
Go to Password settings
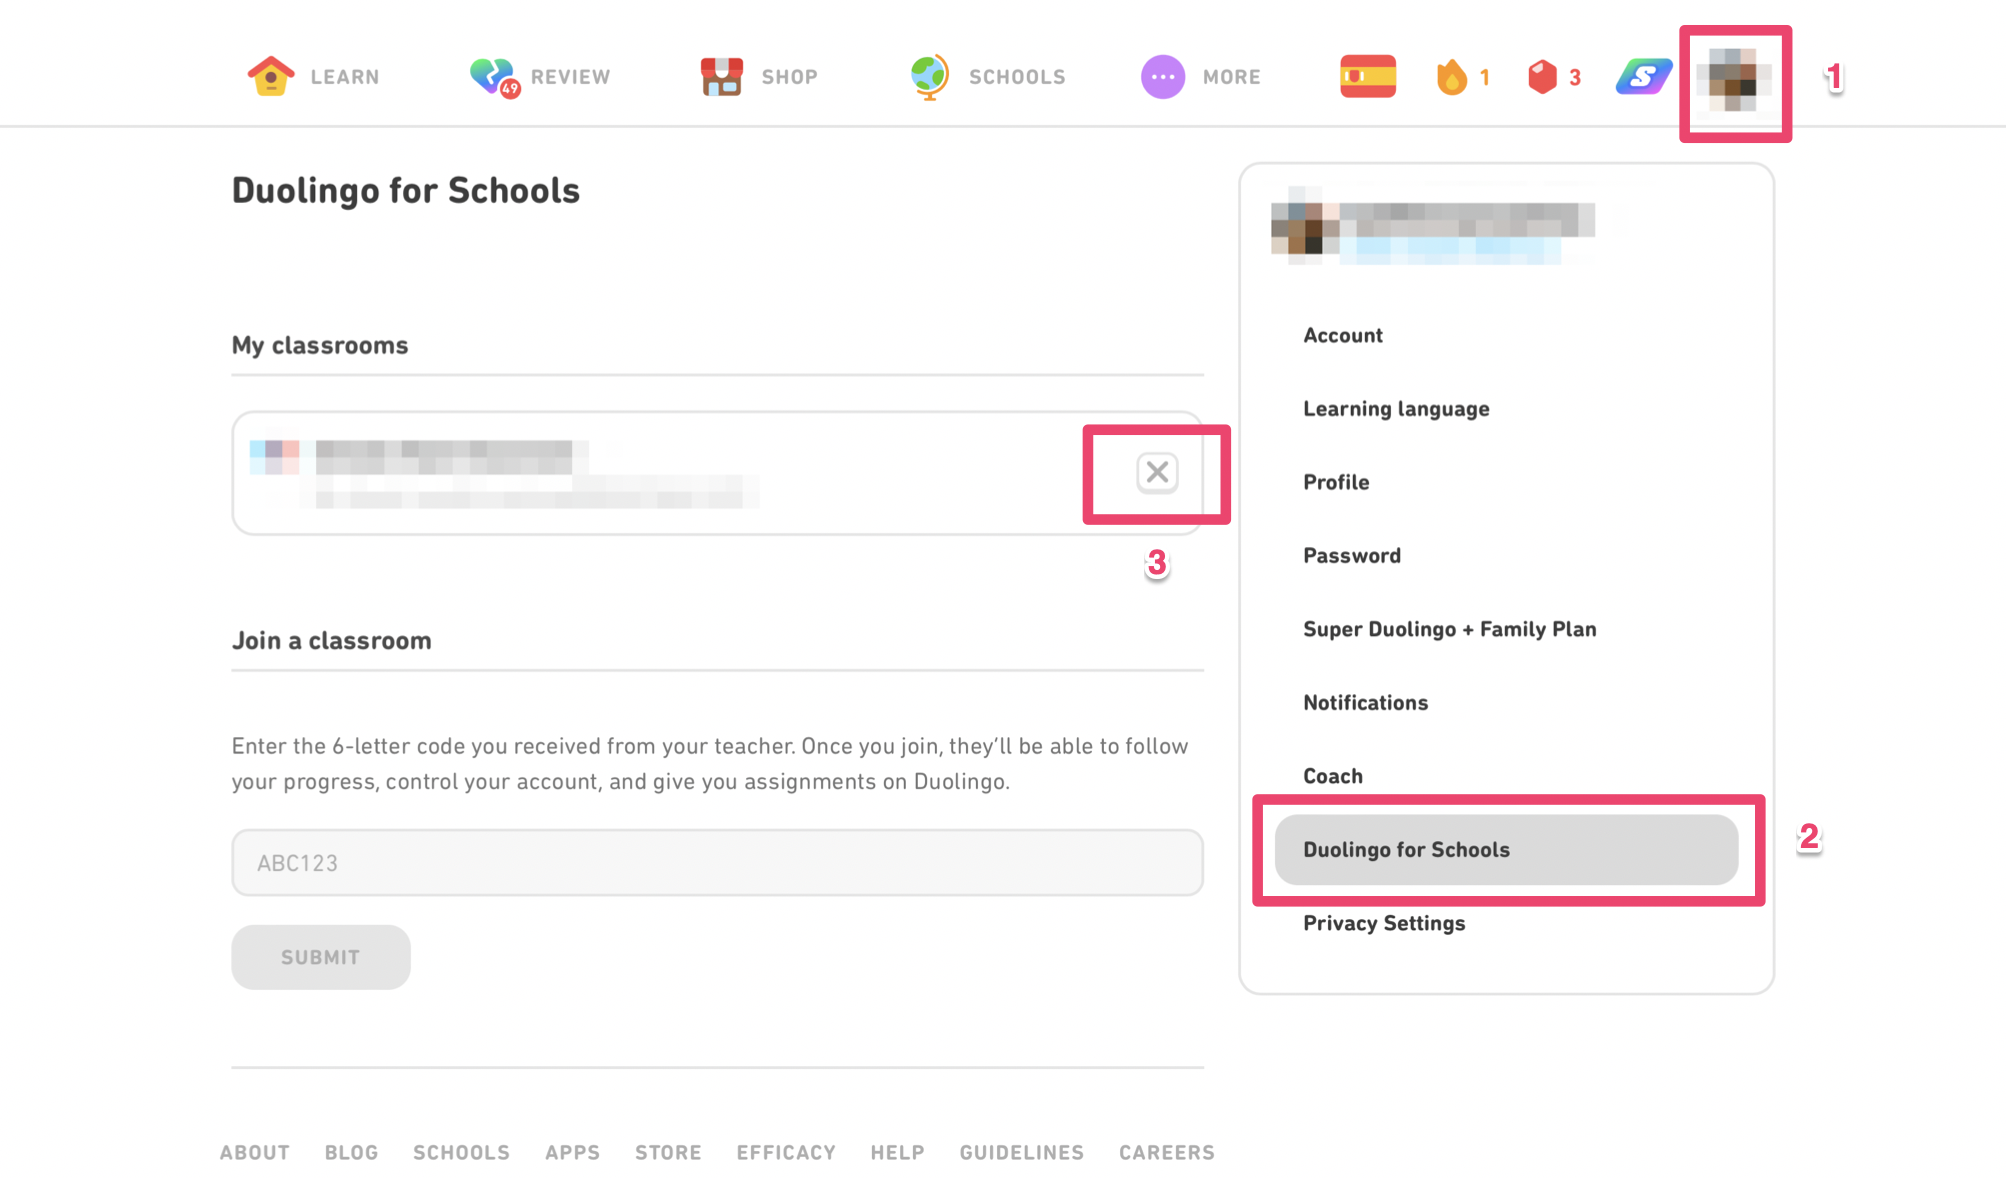(1351, 556)
